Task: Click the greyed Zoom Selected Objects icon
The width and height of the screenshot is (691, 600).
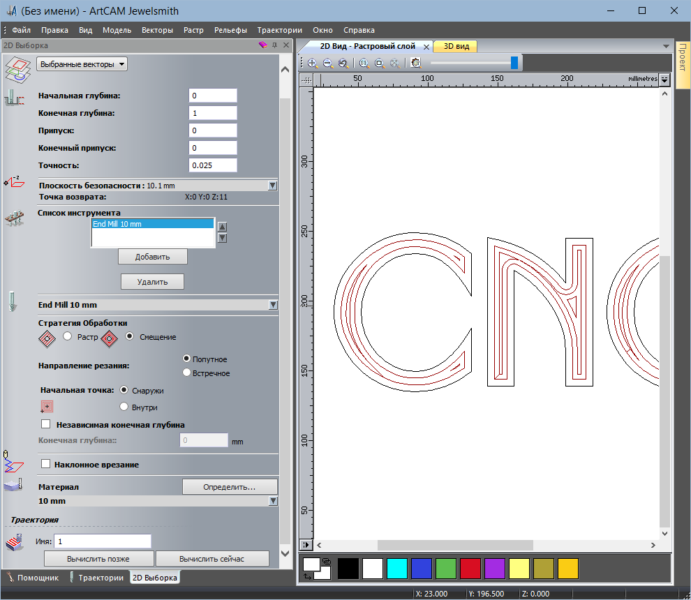Action: [x=395, y=63]
